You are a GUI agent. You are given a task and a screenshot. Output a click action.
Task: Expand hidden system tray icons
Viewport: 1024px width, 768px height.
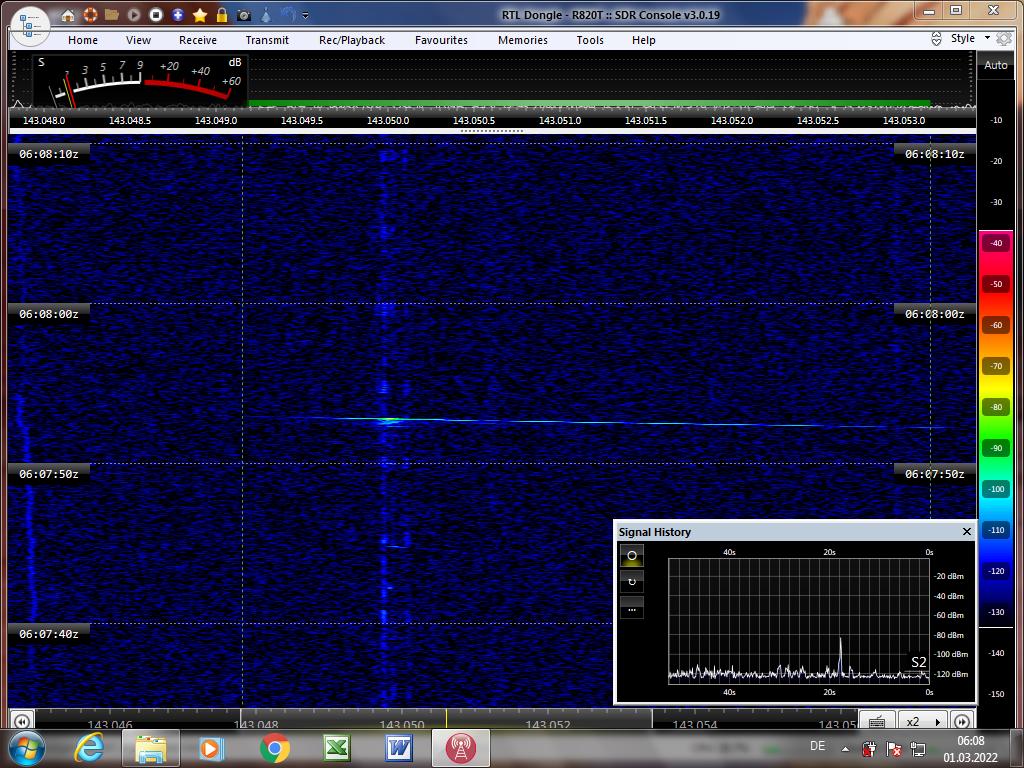coord(845,749)
